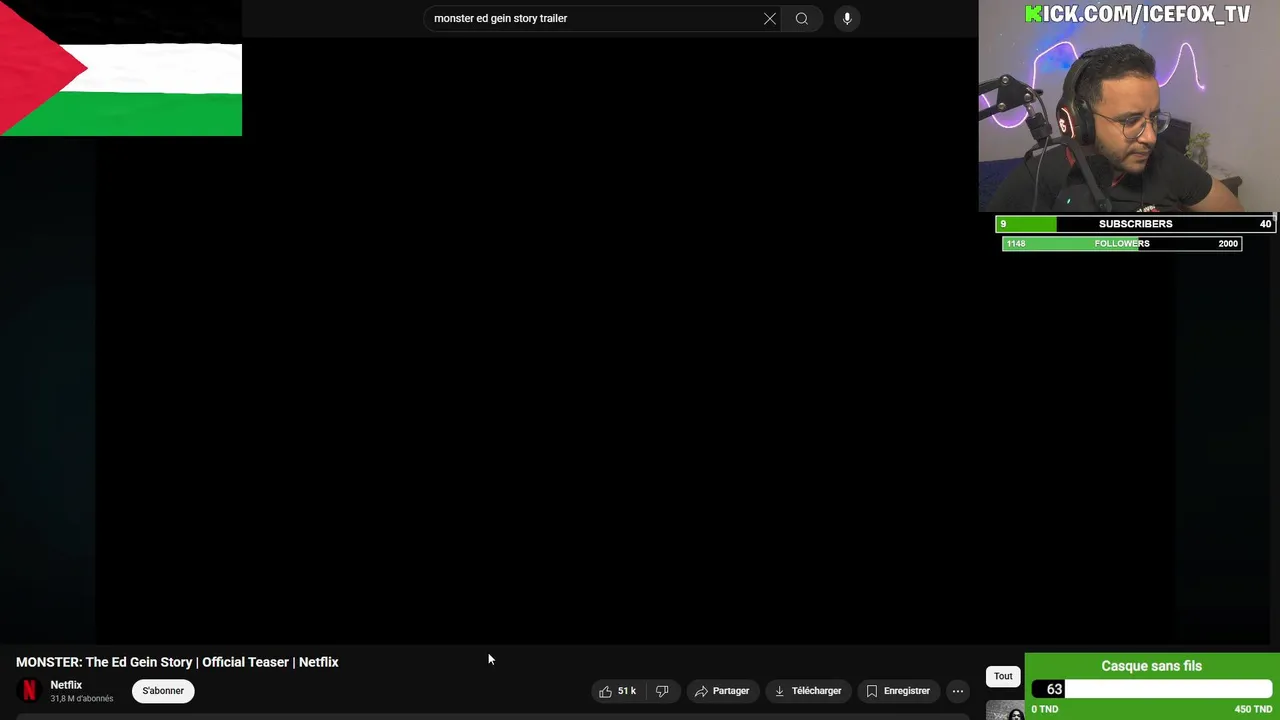Screen dimensions: 1280x720
Task: Share the video via Partager
Action: [722, 691]
